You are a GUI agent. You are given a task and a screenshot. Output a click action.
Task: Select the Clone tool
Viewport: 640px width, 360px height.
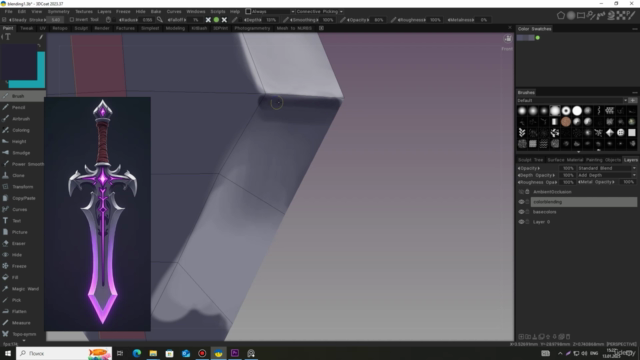pos(22,176)
